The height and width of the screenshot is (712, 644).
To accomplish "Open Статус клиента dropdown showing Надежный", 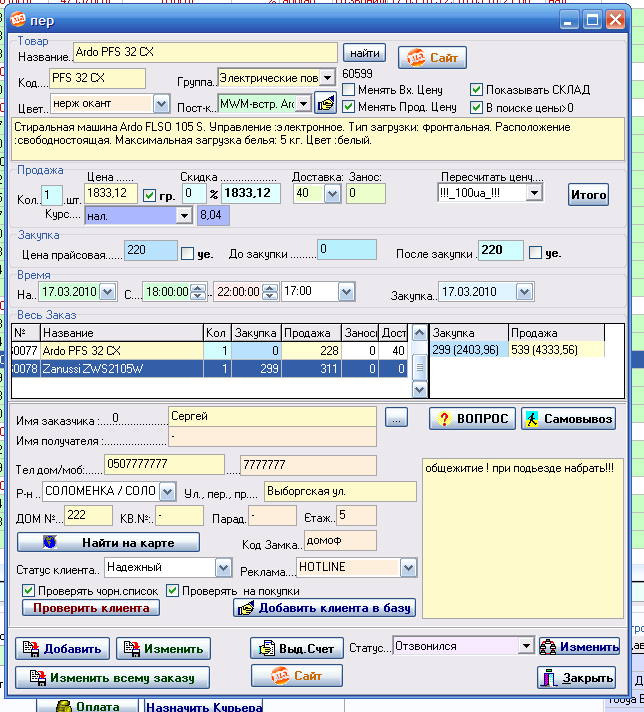I will click(x=223, y=568).
